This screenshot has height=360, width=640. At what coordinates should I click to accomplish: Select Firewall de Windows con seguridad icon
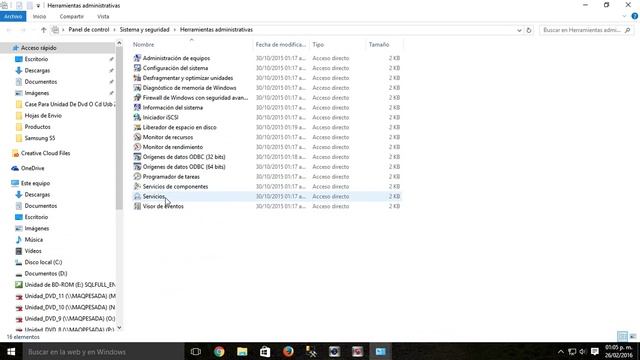pyautogui.click(x=137, y=98)
